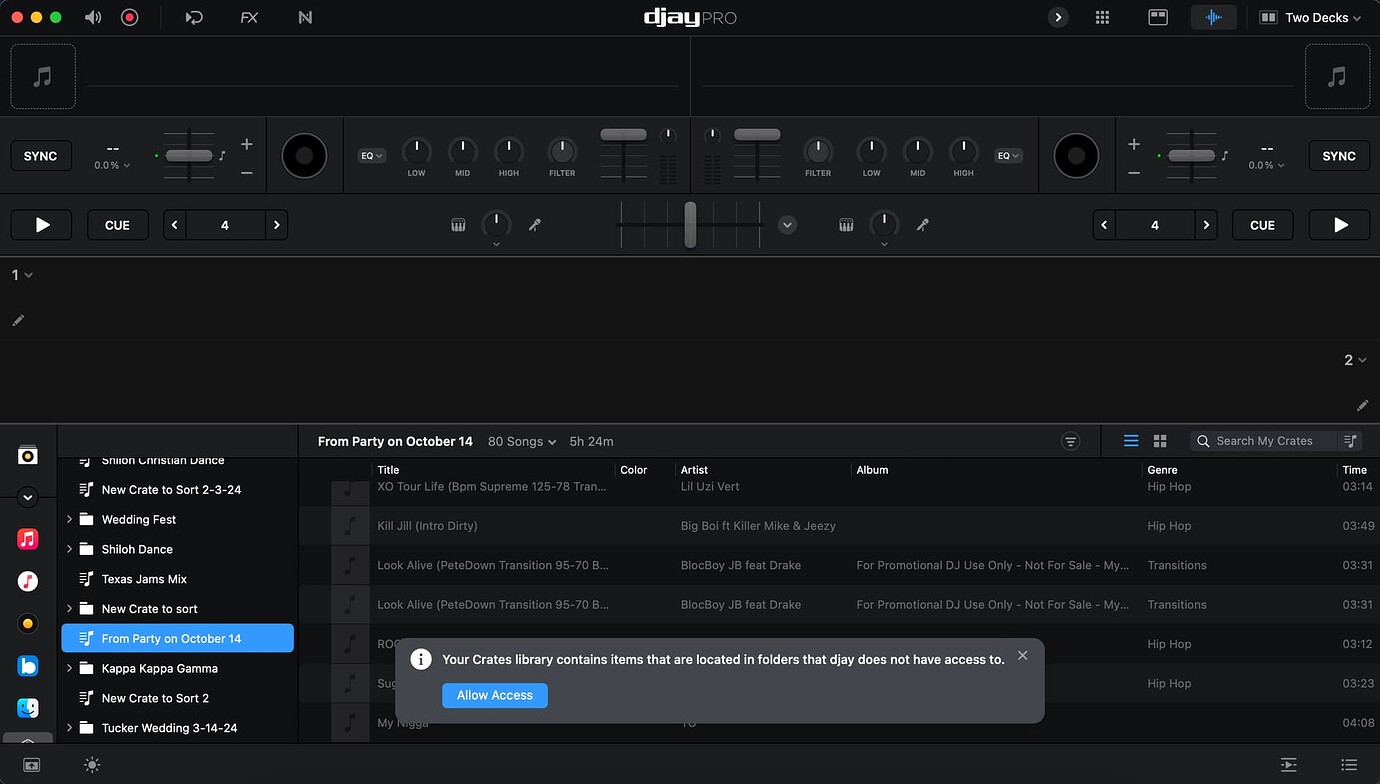This screenshot has height=784, width=1380.
Task: Toggle the left deck EQ mode selector
Action: point(370,155)
